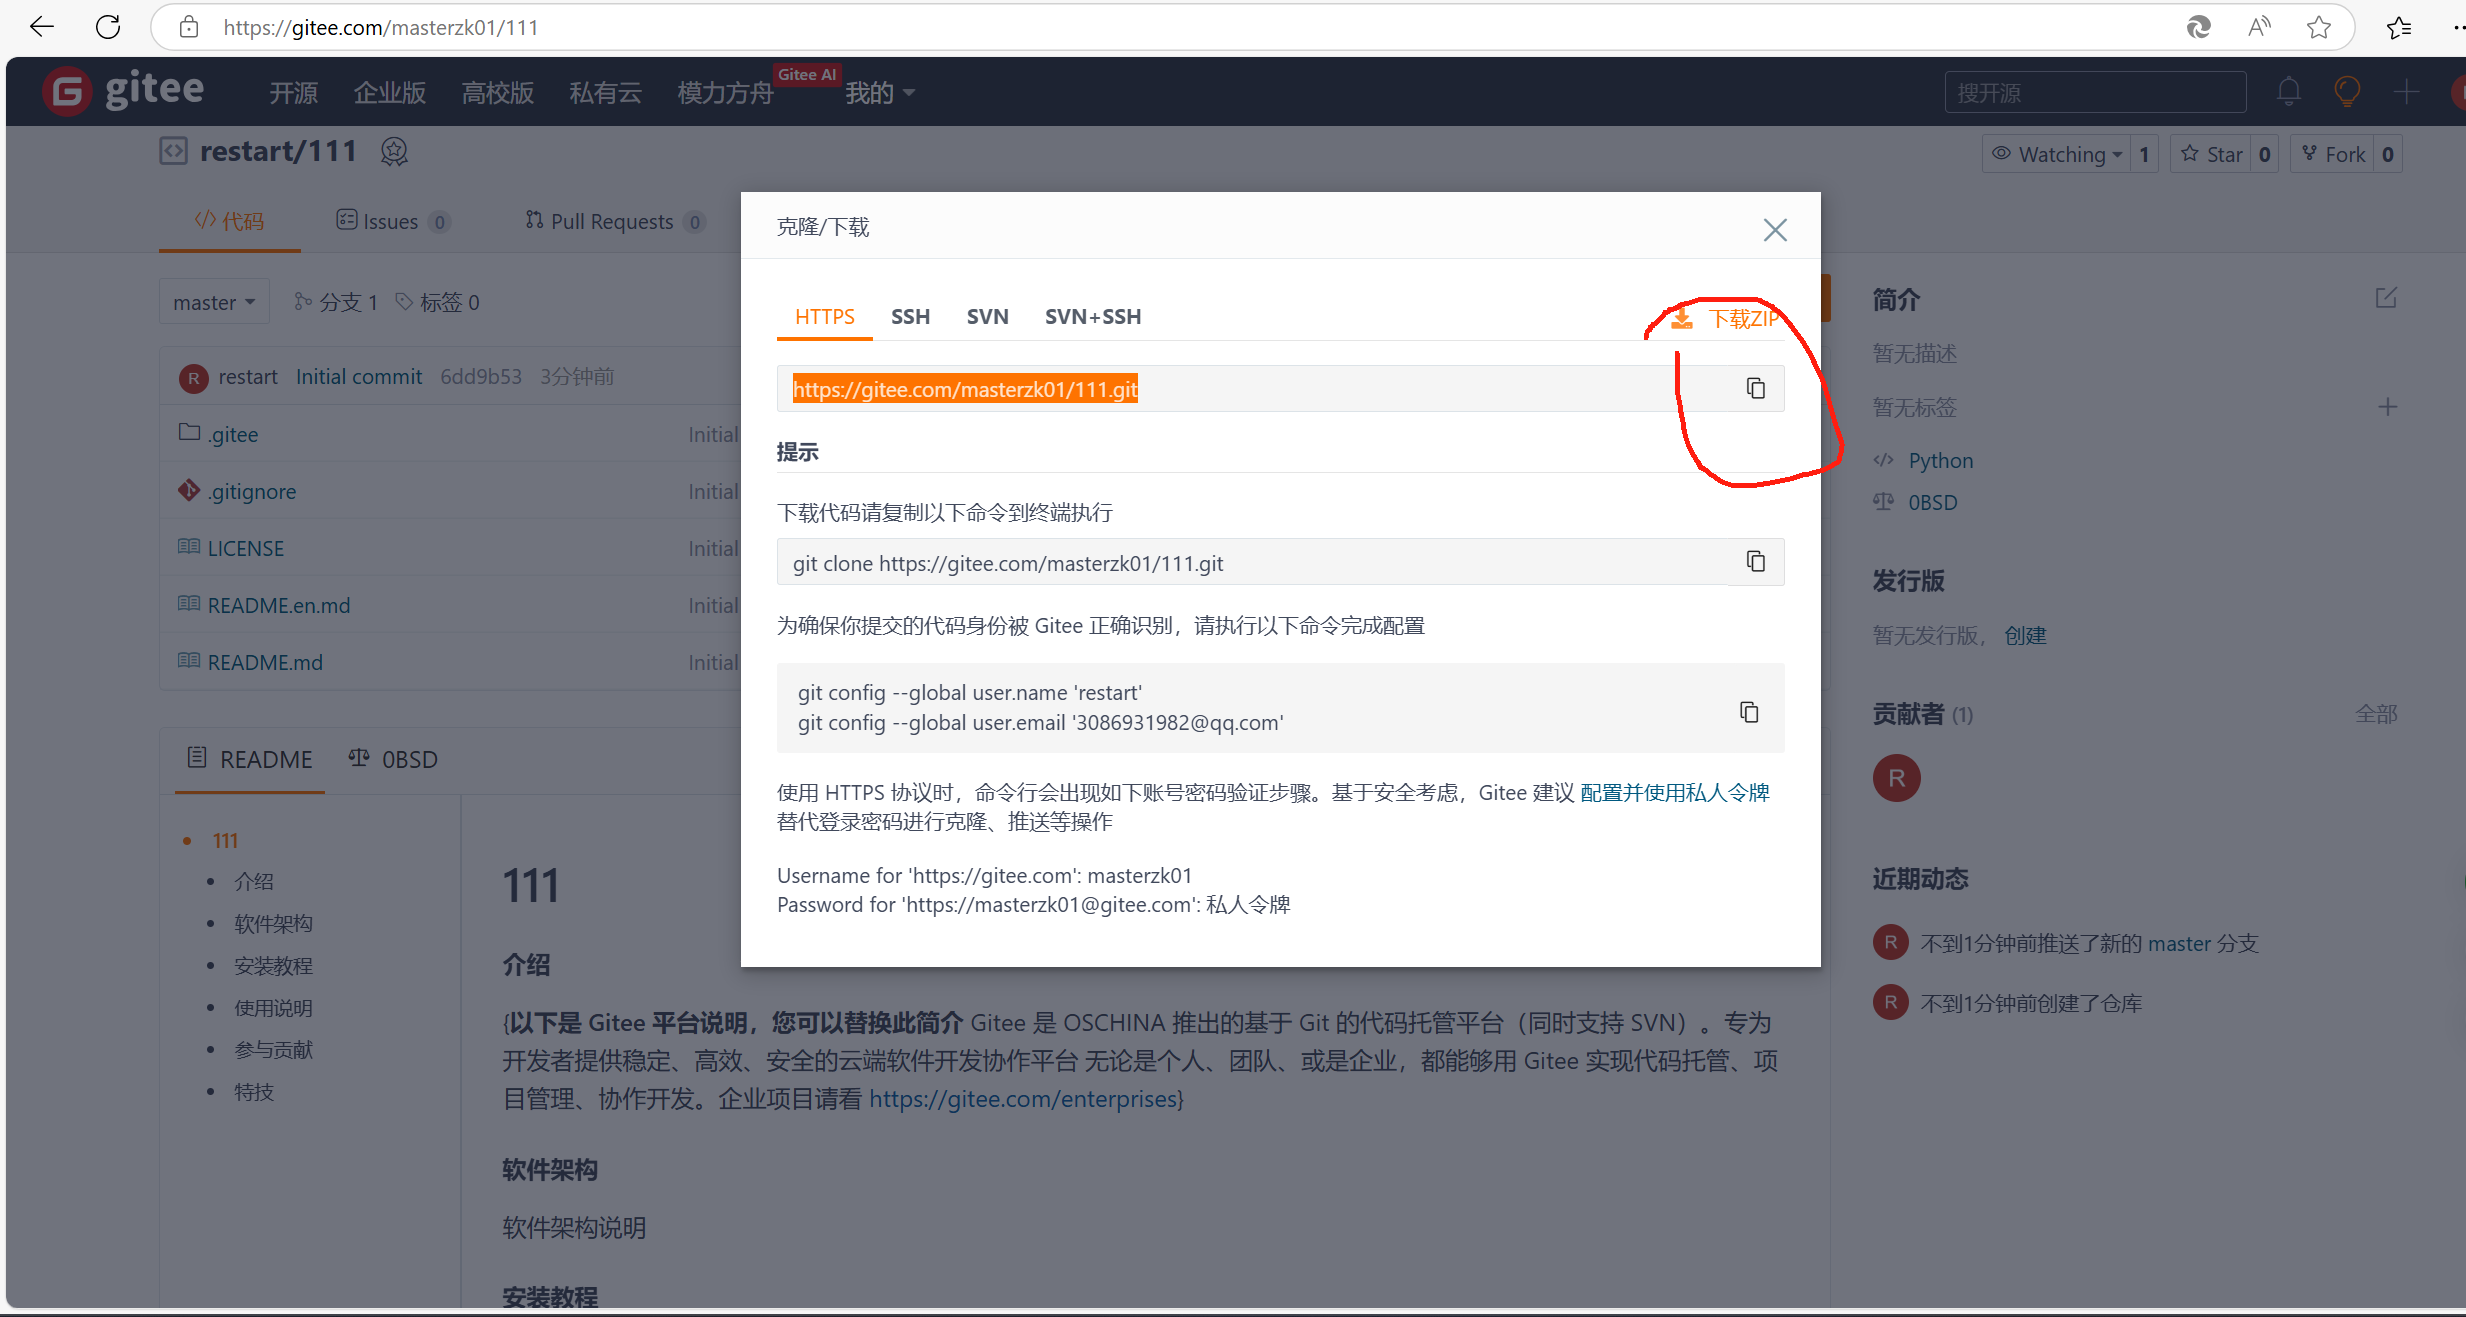Refresh the browser page
2466x1317 pixels.
(108, 27)
